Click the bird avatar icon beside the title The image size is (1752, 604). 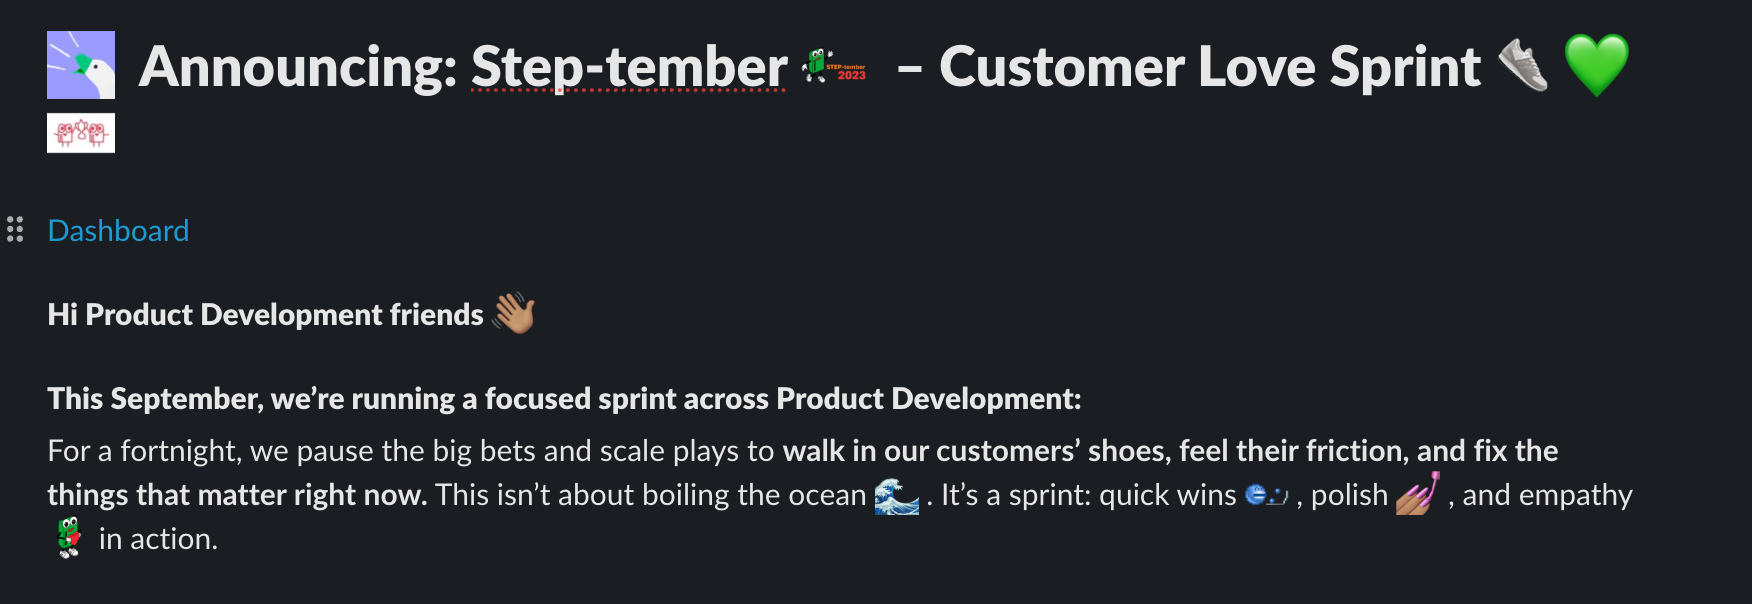81,65
